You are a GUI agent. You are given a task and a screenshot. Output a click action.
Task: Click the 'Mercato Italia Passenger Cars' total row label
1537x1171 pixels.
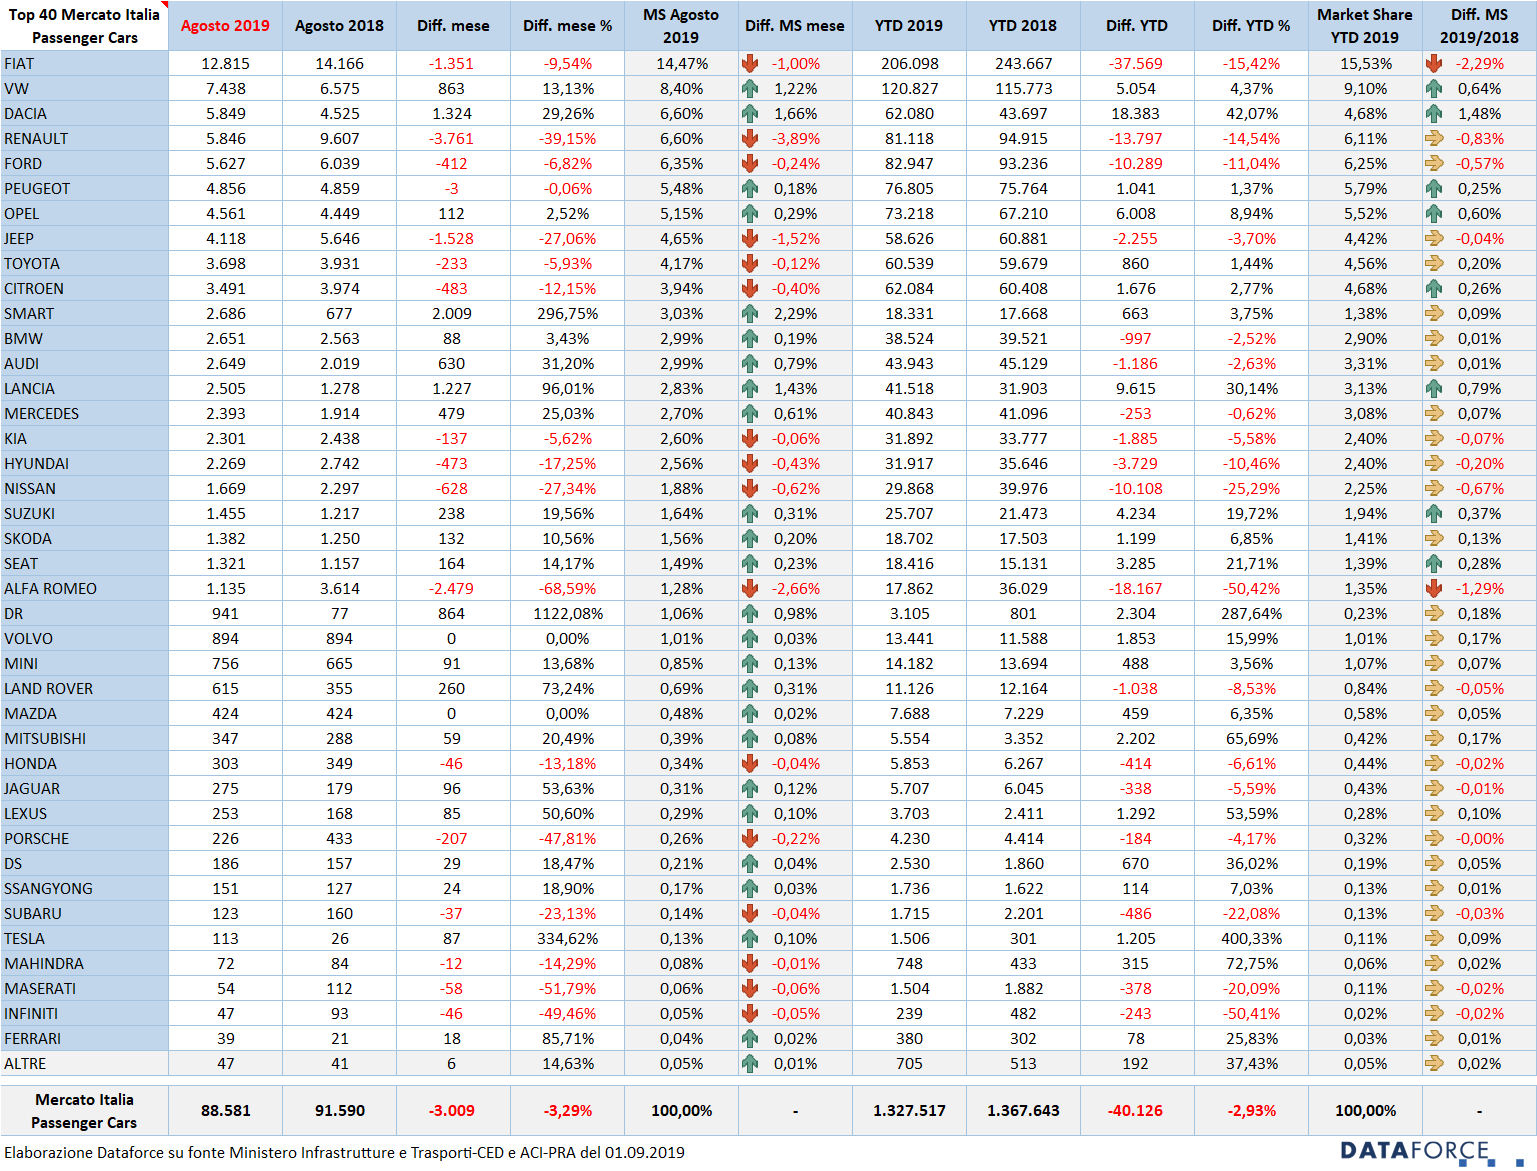(84, 1110)
